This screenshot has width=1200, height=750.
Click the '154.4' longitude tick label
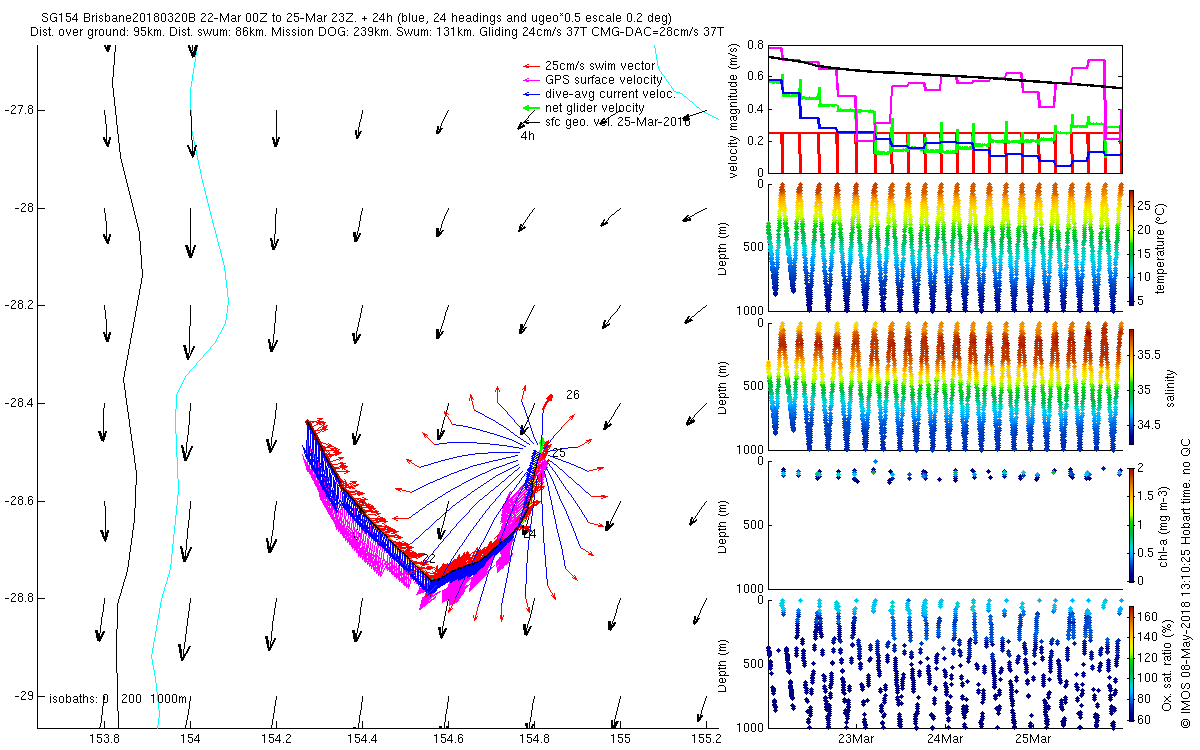(362, 739)
